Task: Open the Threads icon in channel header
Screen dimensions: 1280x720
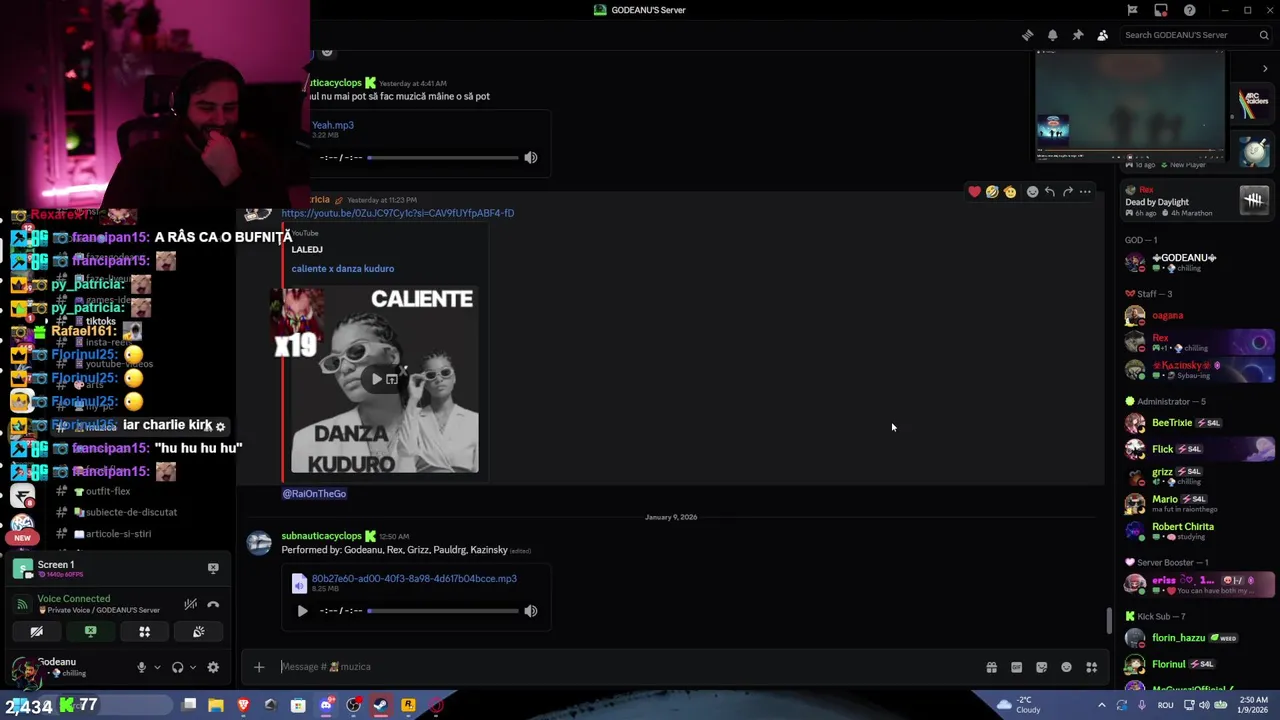Action: (x=1027, y=35)
